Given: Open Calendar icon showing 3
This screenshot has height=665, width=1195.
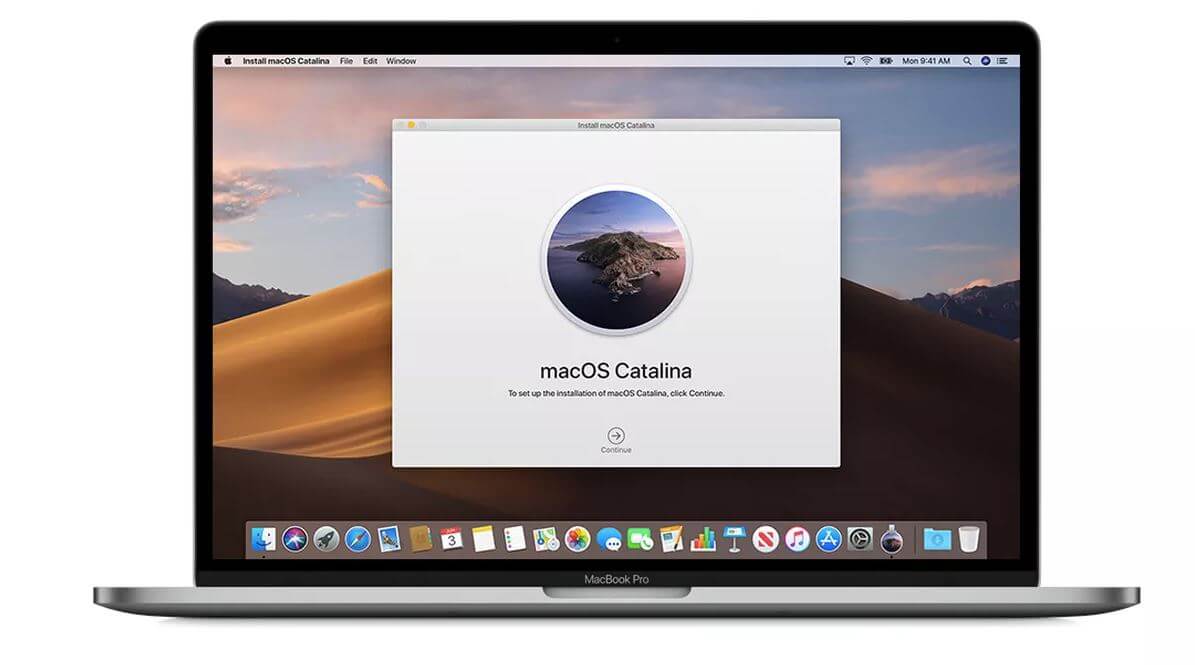Looking at the screenshot, I should 451,539.
